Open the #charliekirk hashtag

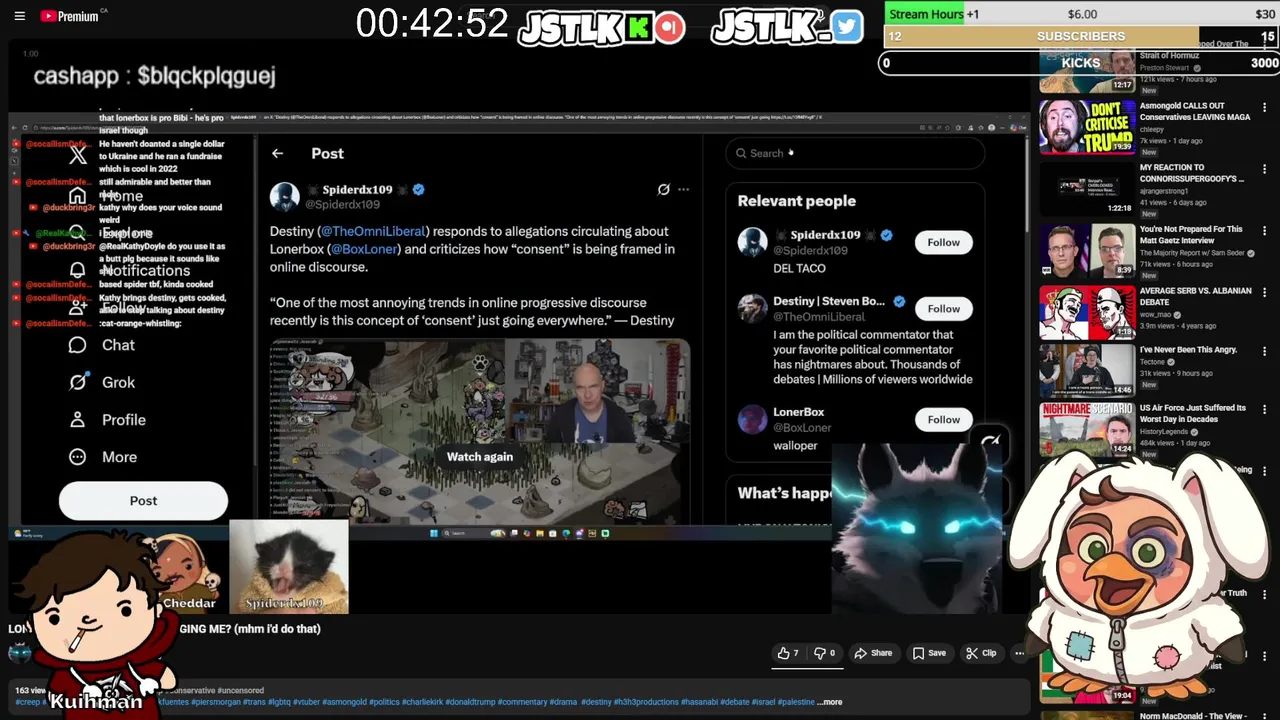[x=424, y=702]
